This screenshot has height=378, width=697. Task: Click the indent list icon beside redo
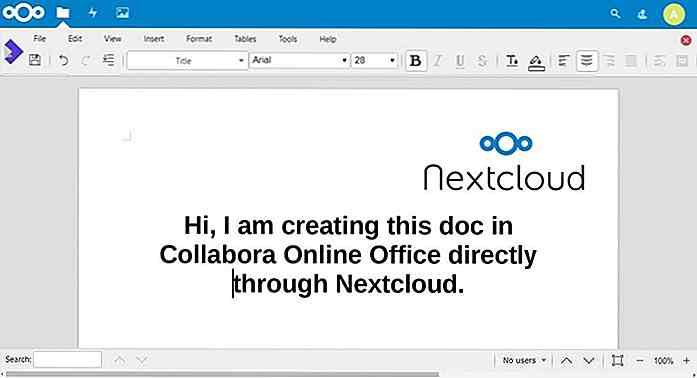click(x=108, y=60)
